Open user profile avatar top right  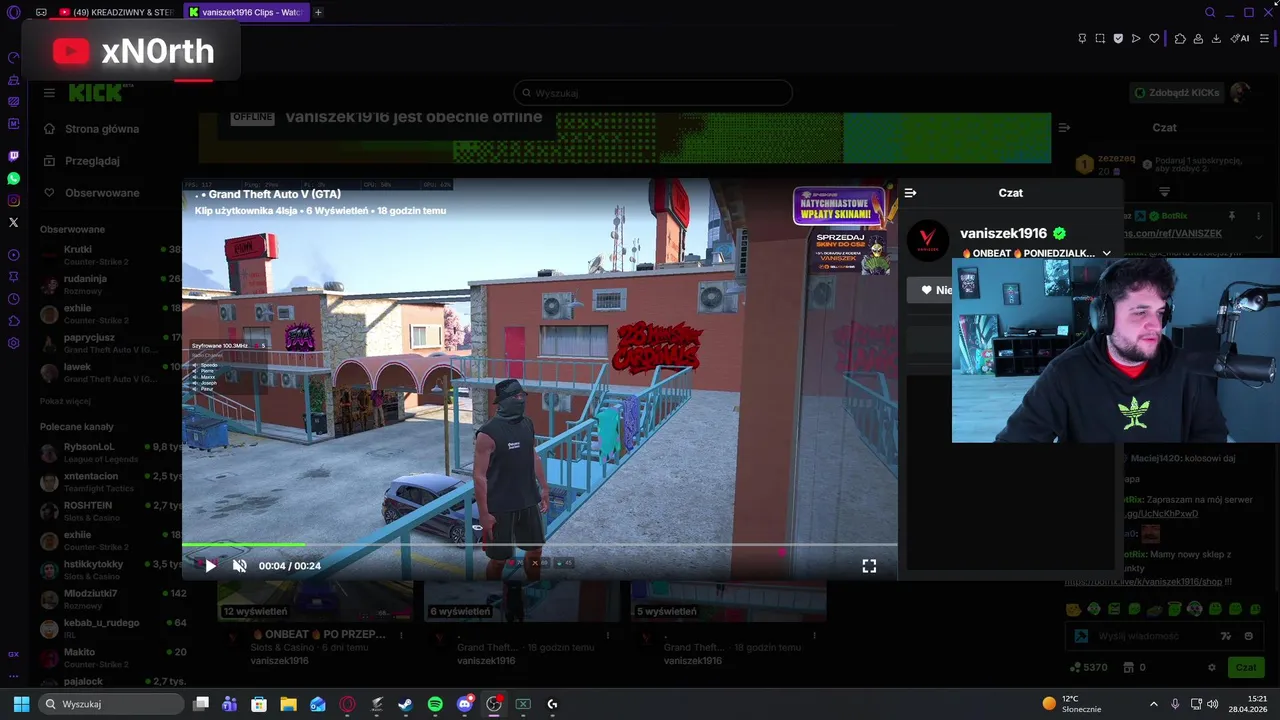pyautogui.click(x=1240, y=93)
